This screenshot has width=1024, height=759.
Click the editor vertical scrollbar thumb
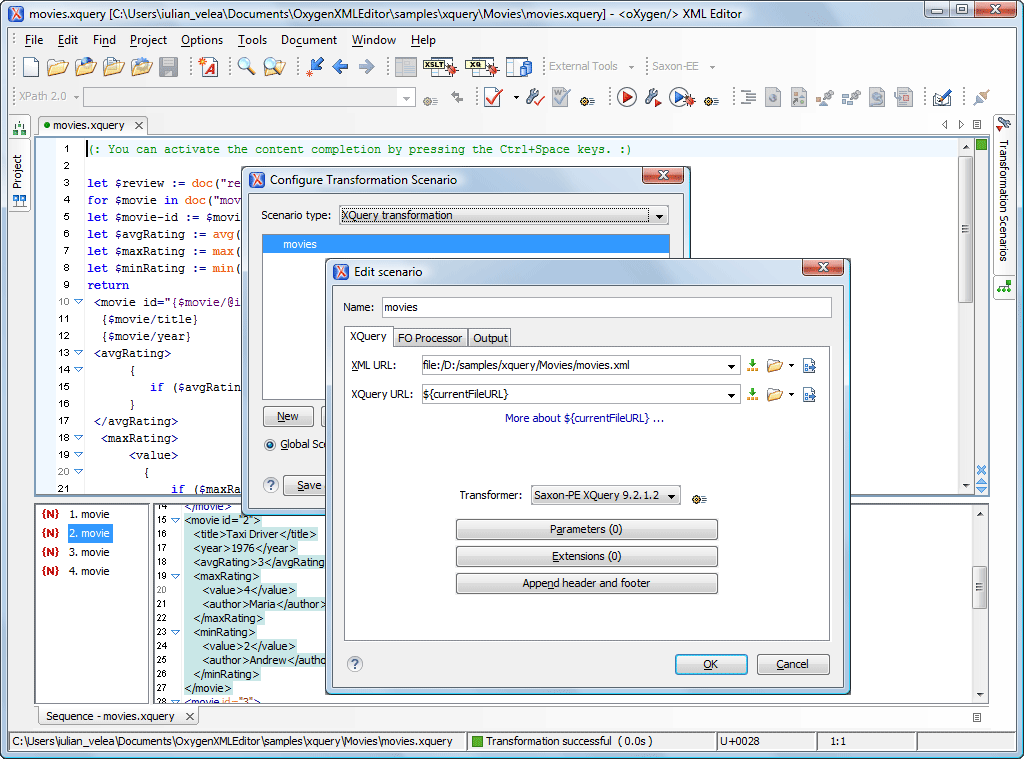(965, 229)
